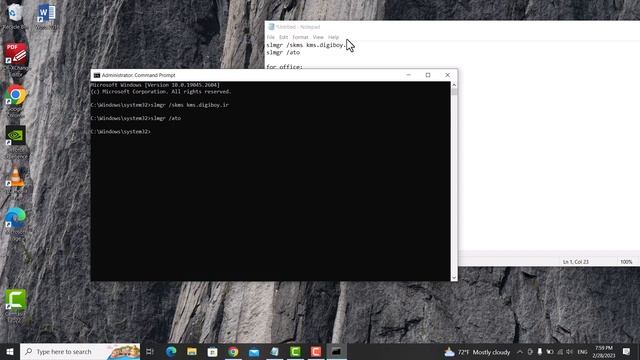
Task: Open the Microsoft Edge desktop shortcut
Action: (x=16, y=223)
